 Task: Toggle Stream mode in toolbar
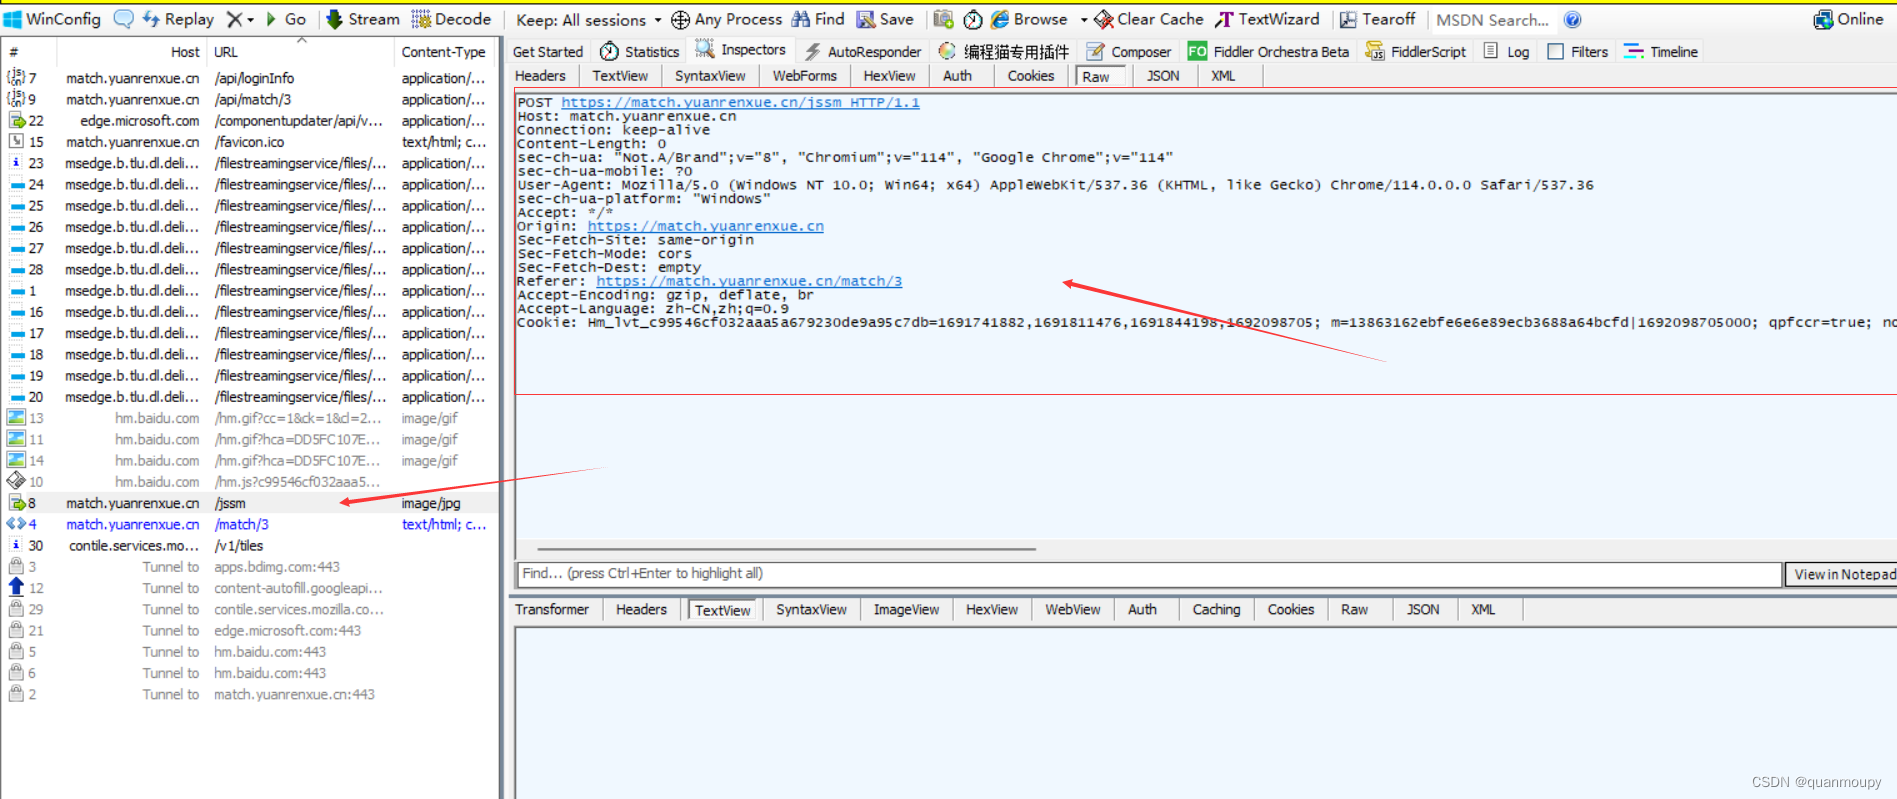tap(363, 19)
